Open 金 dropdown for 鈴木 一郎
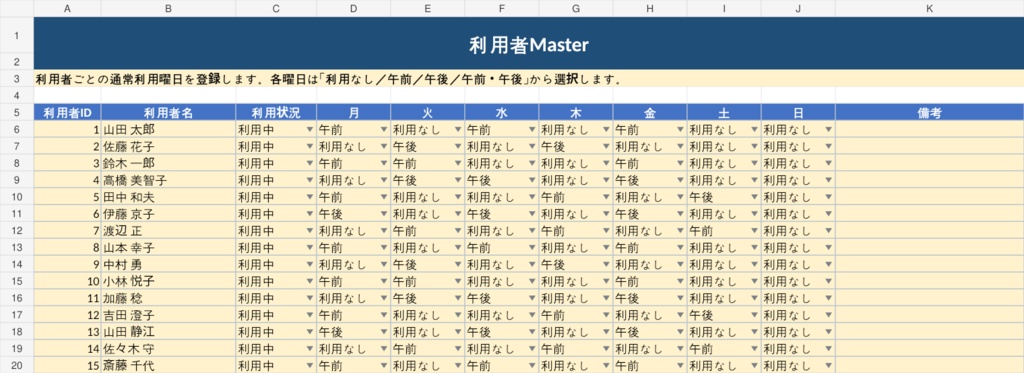Viewport: 1024px width, 373px height. coord(680,163)
